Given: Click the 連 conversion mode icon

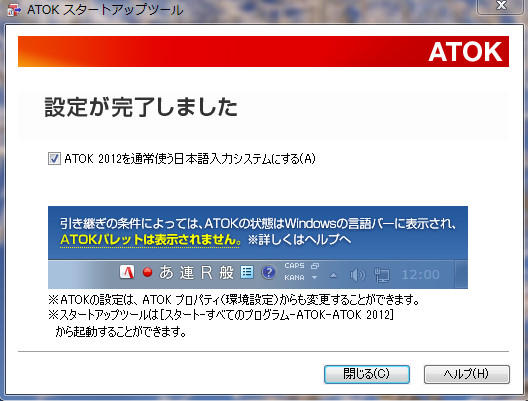Looking at the screenshot, I should point(187,272).
